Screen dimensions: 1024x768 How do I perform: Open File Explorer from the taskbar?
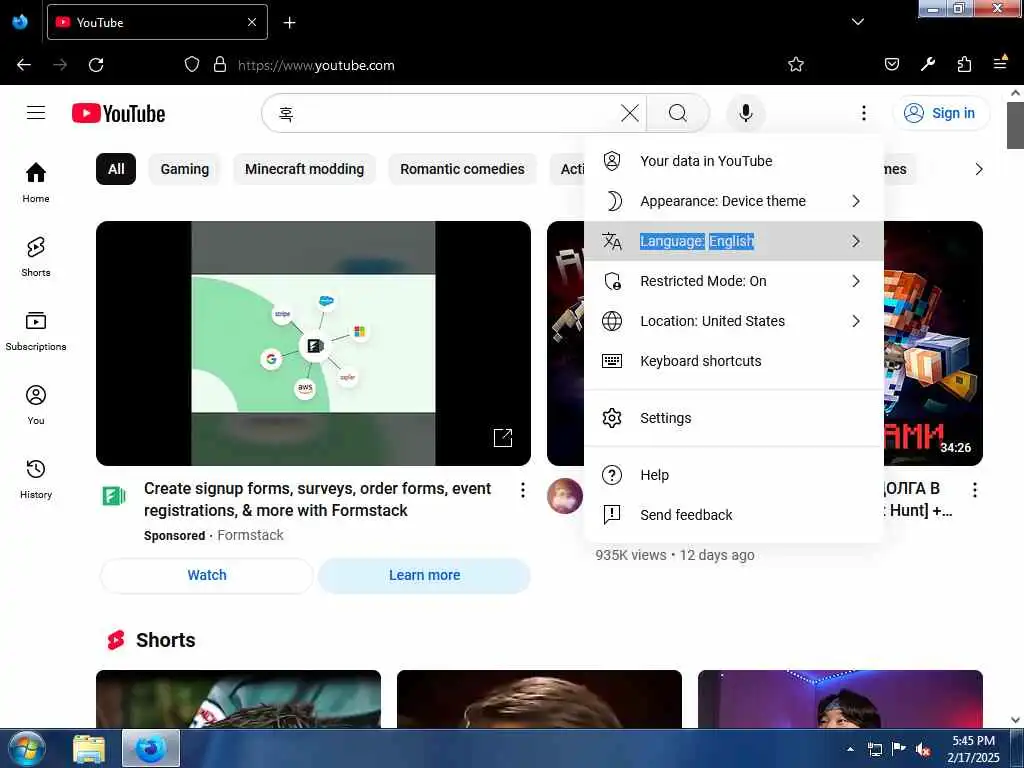89,749
